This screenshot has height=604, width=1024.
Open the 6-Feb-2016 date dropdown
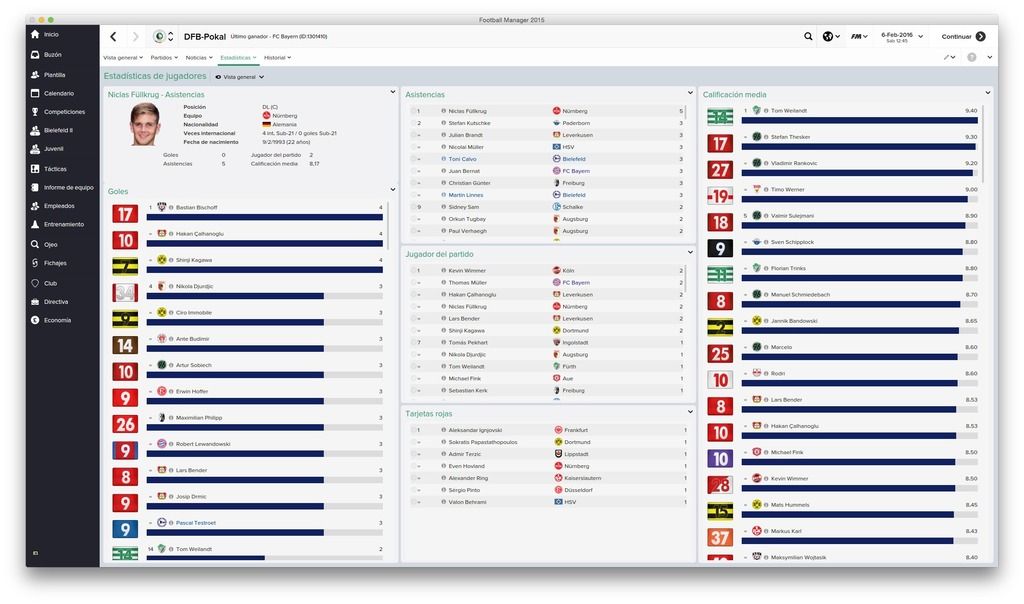coord(902,37)
